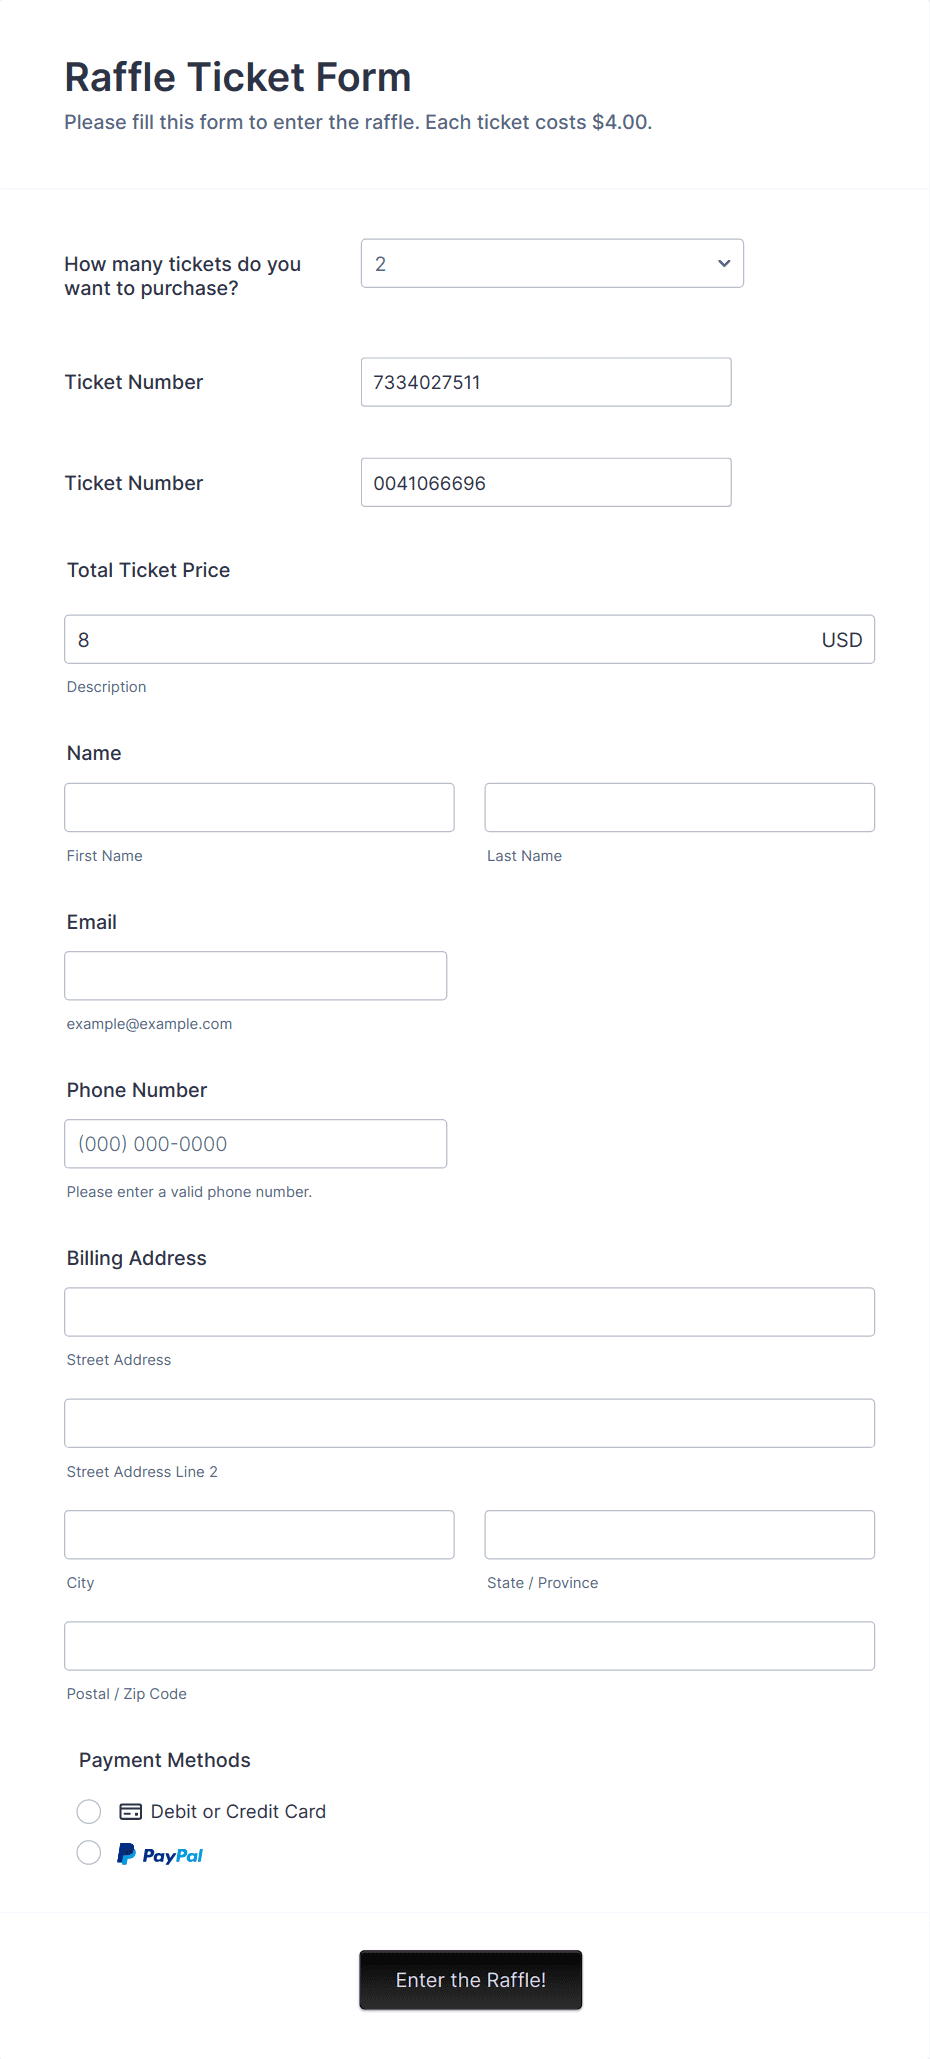Click the credit card icon next to Debit option
The height and width of the screenshot is (2059, 930).
[x=131, y=1811]
